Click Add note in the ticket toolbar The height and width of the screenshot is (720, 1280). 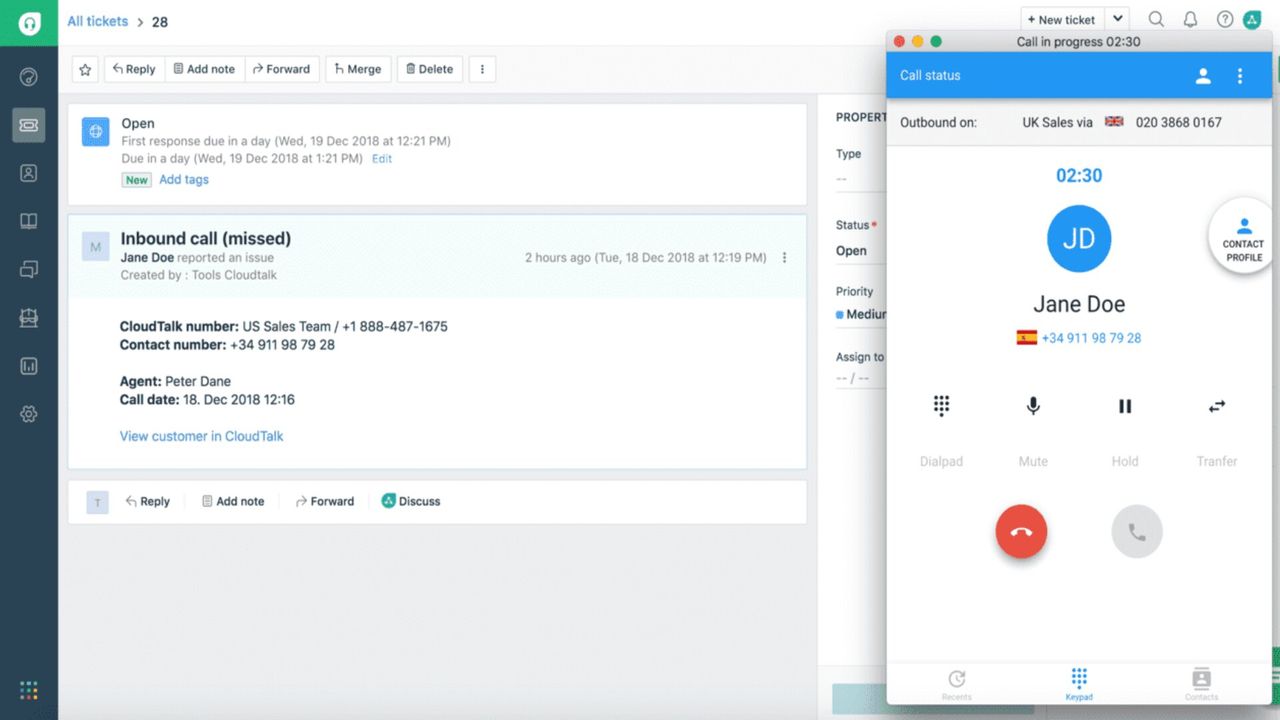pos(204,69)
